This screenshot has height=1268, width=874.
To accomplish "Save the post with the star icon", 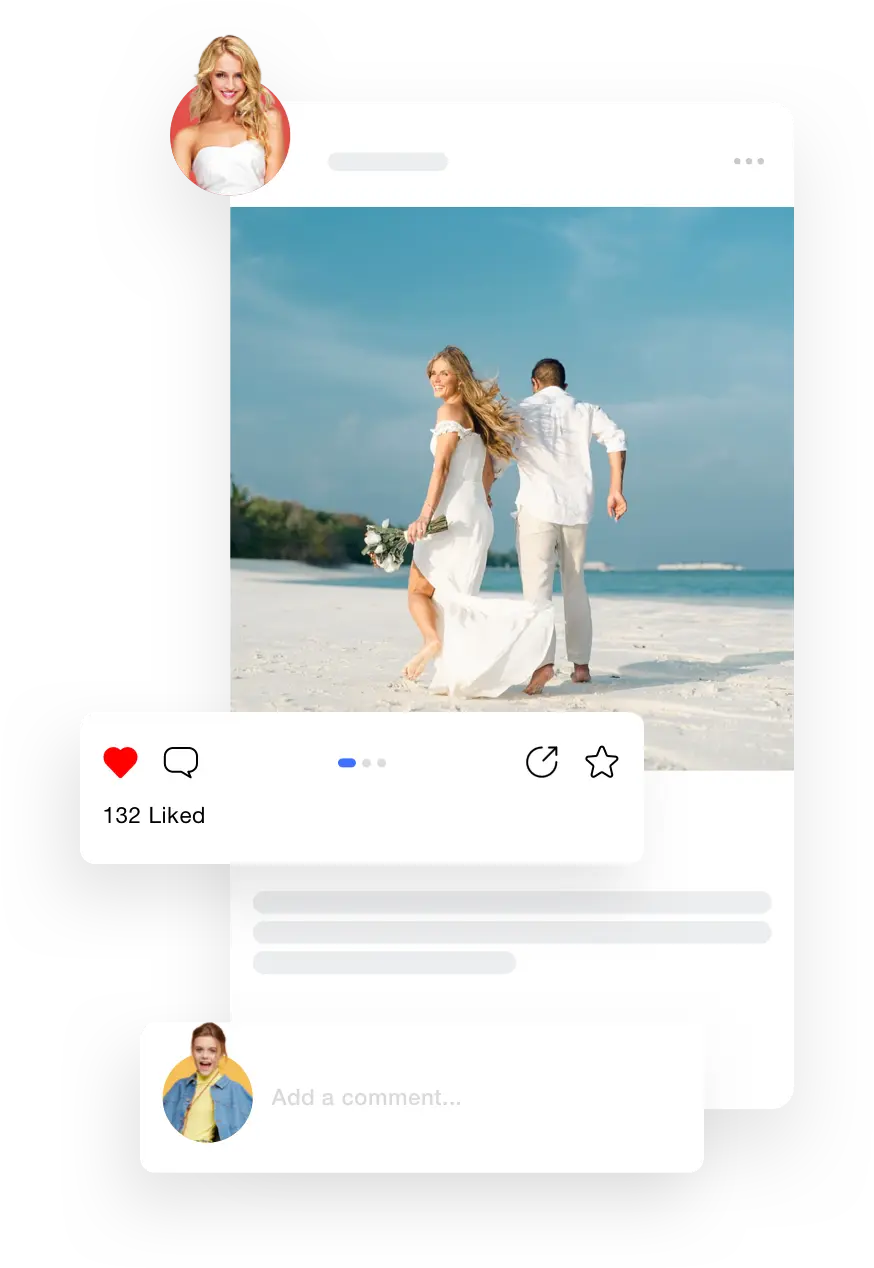I will (x=601, y=762).
